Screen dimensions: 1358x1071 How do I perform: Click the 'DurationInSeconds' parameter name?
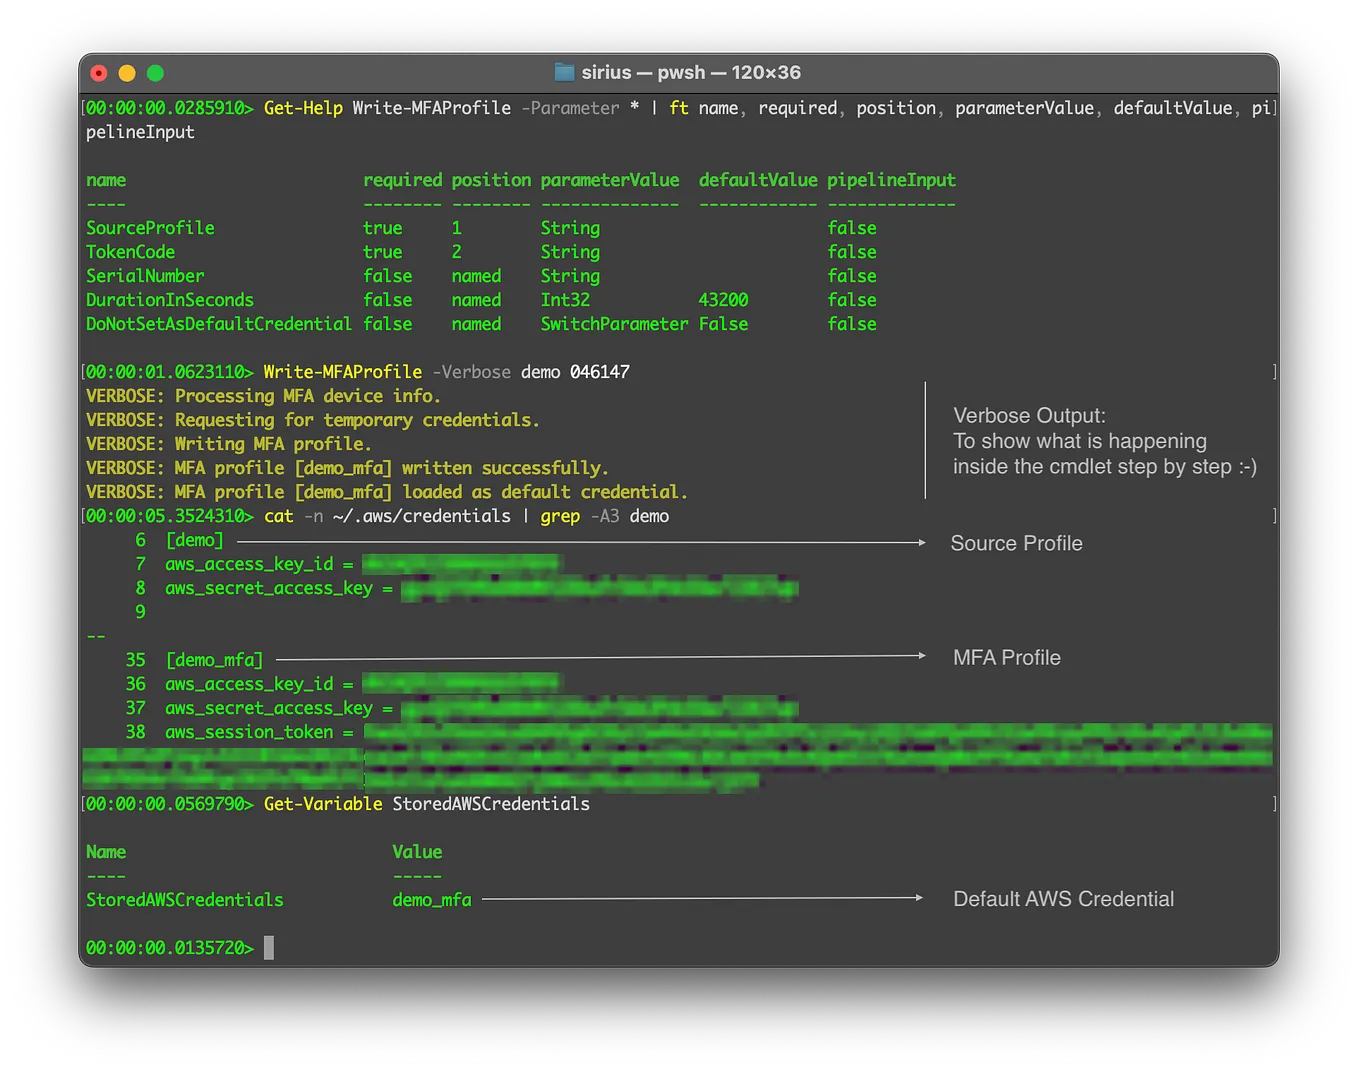click(x=170, y=300)
